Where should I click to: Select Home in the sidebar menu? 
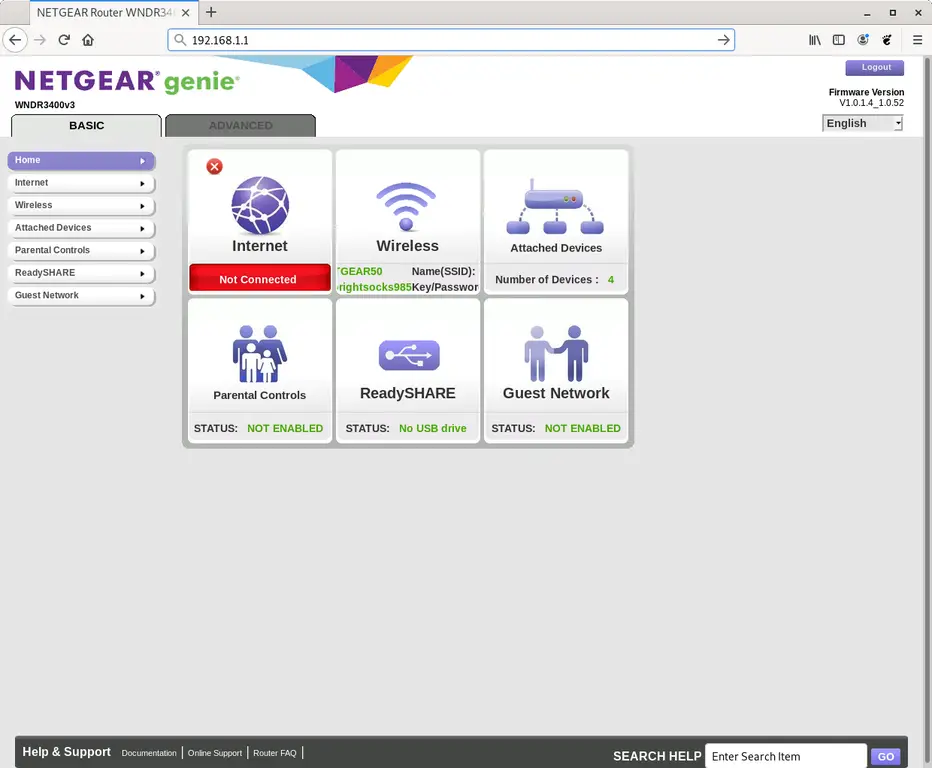[81, 160]
